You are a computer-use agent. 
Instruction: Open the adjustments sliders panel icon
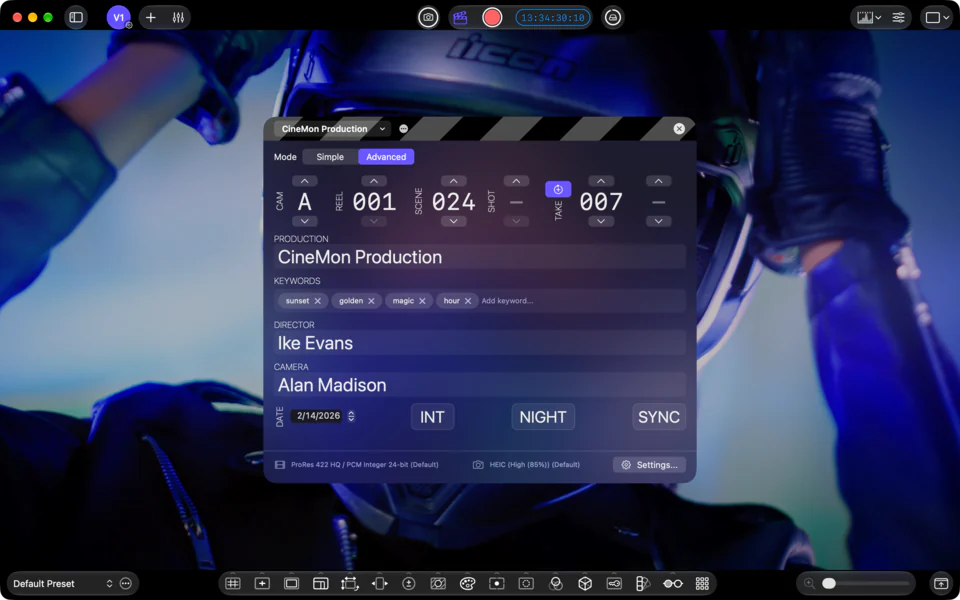coord(898,17)
